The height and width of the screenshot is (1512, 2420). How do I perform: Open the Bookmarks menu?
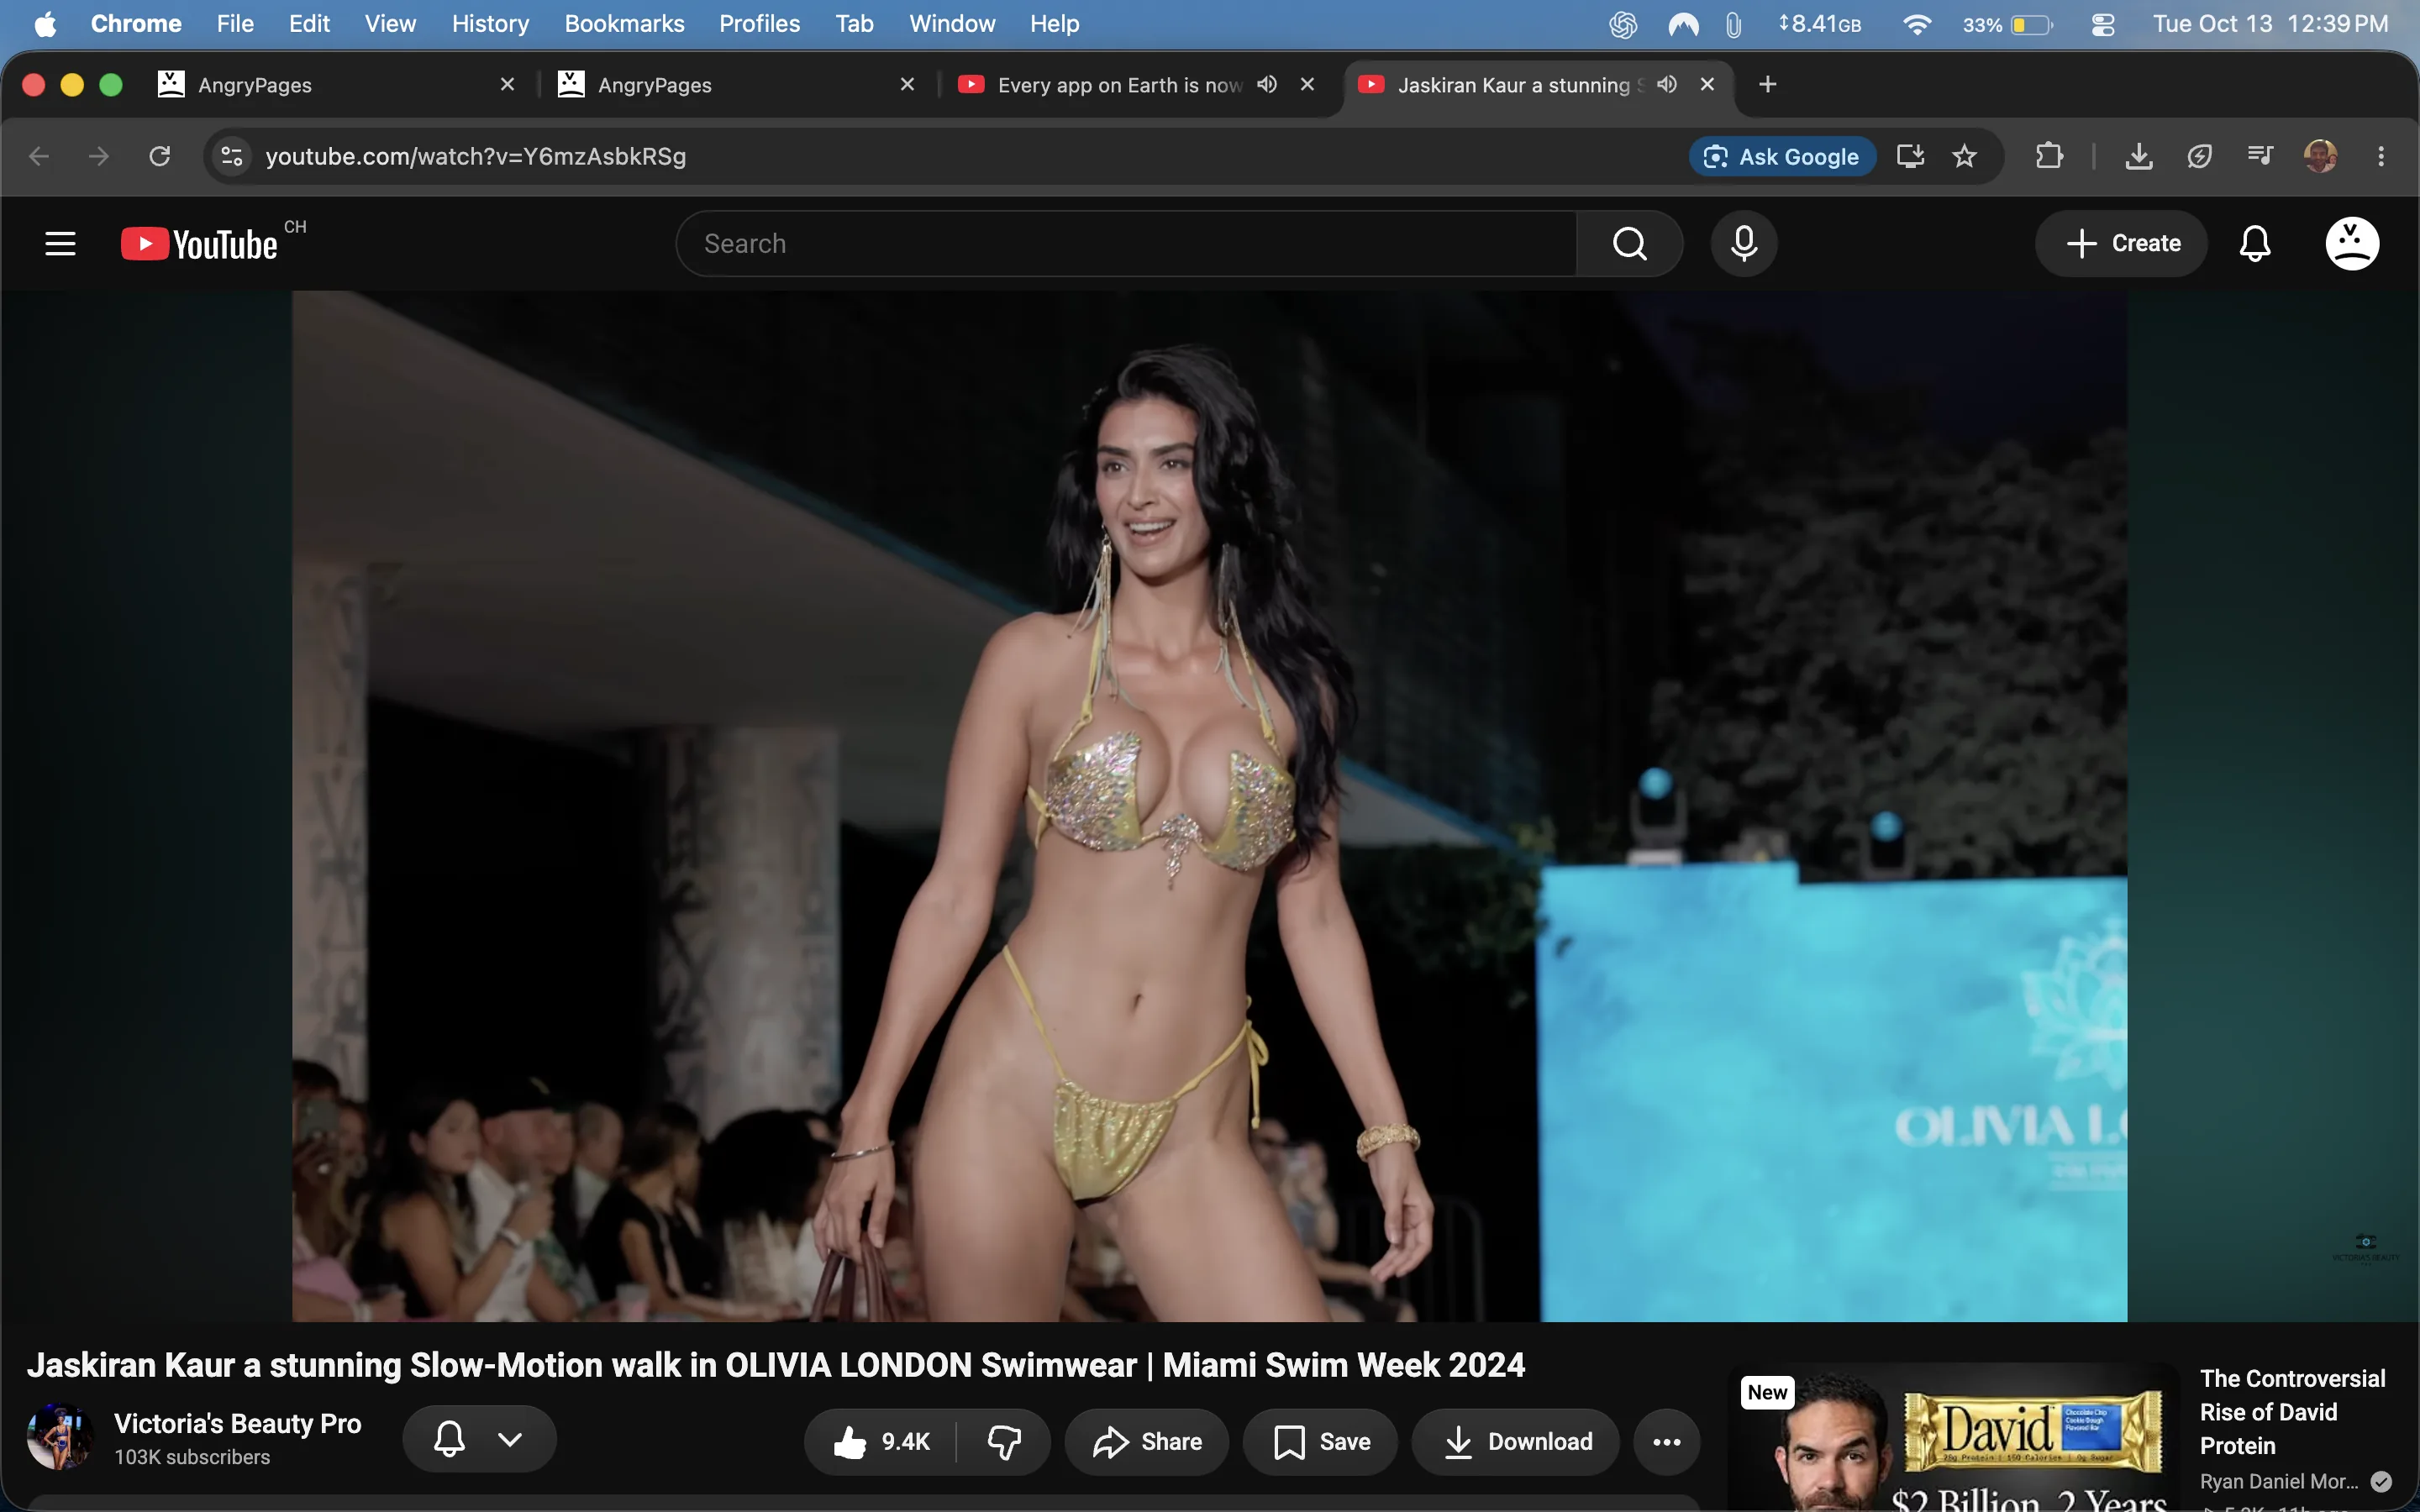[624, 24]
